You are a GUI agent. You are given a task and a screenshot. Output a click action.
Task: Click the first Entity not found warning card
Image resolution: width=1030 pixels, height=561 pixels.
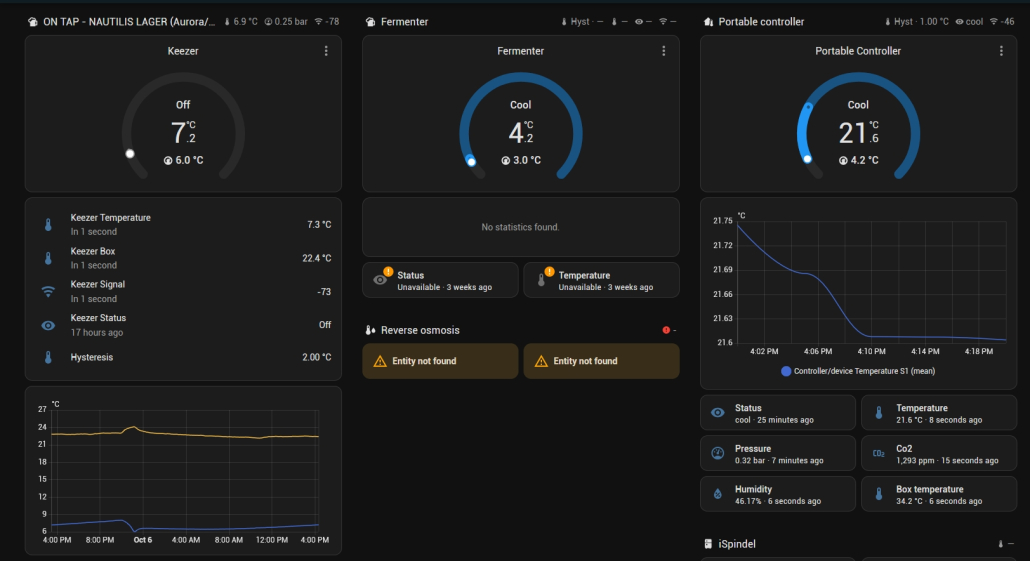click(440, 361)
